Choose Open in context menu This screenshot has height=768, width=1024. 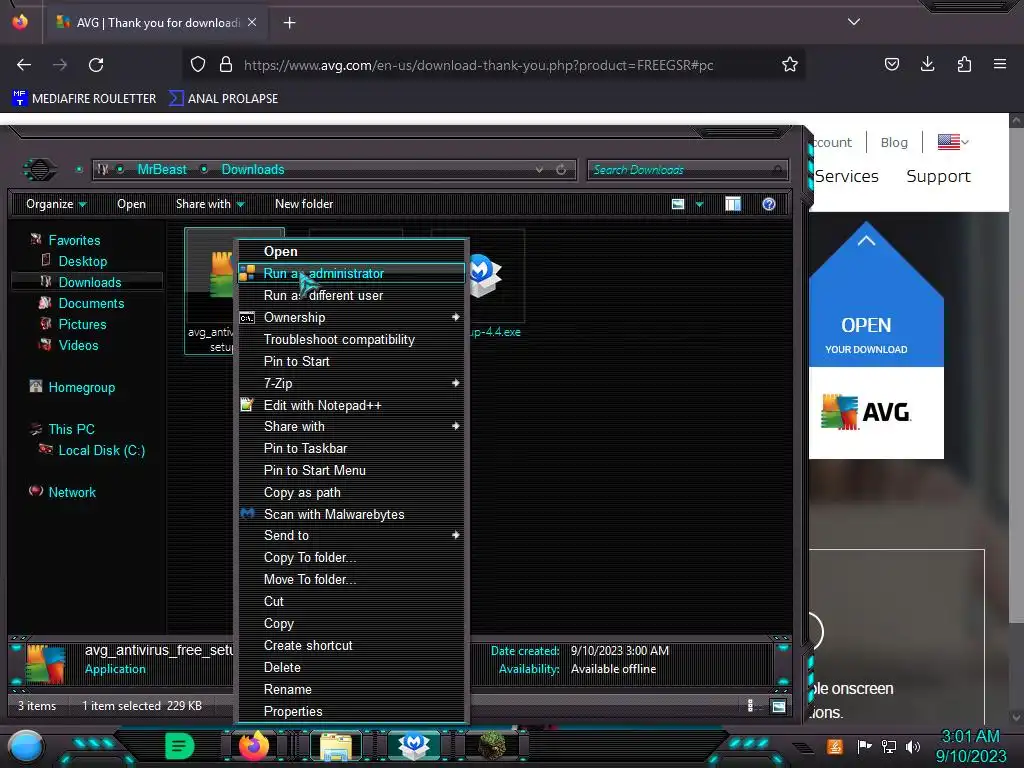point(351,251)
